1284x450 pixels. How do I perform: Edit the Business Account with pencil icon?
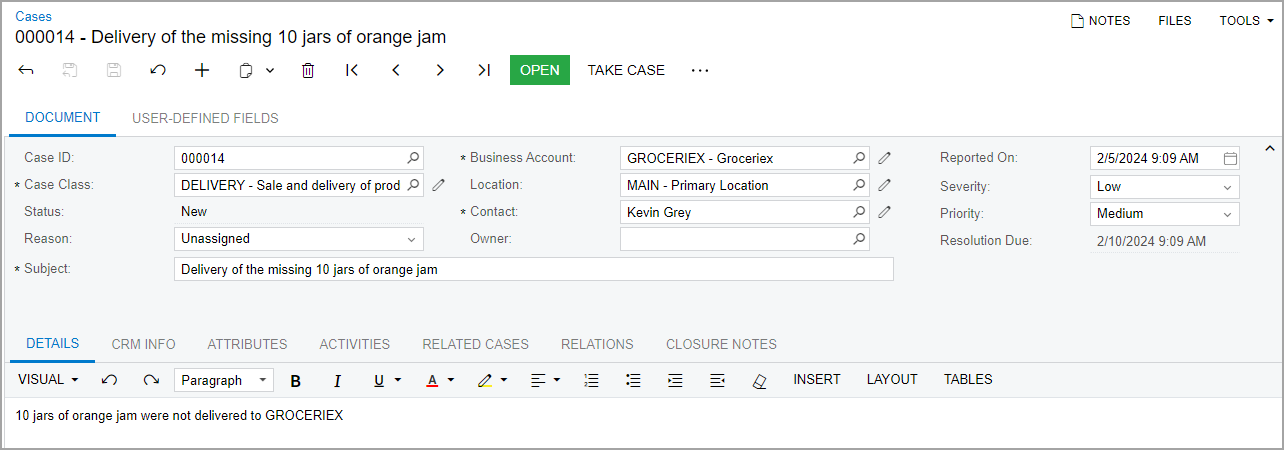point(884,158)
